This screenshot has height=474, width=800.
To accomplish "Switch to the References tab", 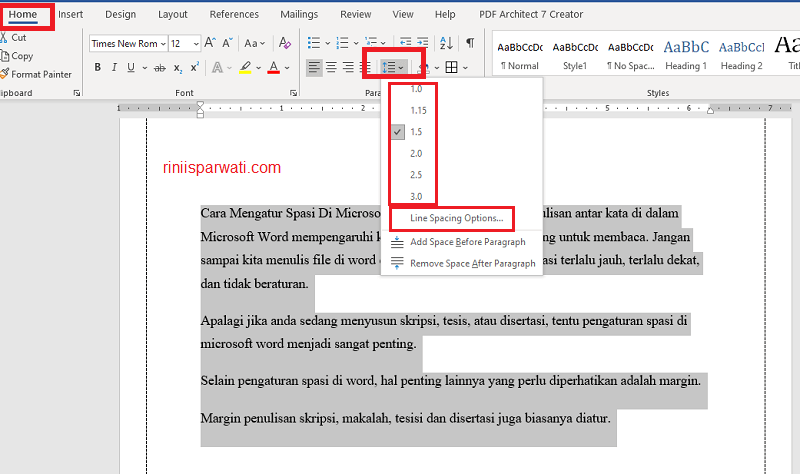I will point(234,14).
